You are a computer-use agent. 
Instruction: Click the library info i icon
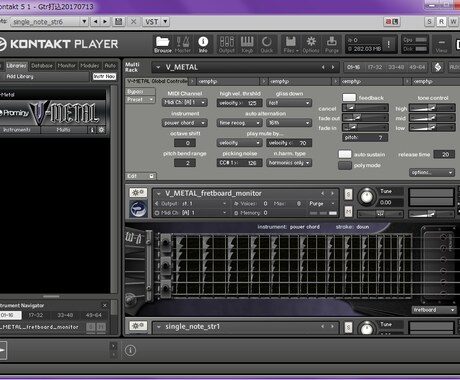[x=92, y=130]
